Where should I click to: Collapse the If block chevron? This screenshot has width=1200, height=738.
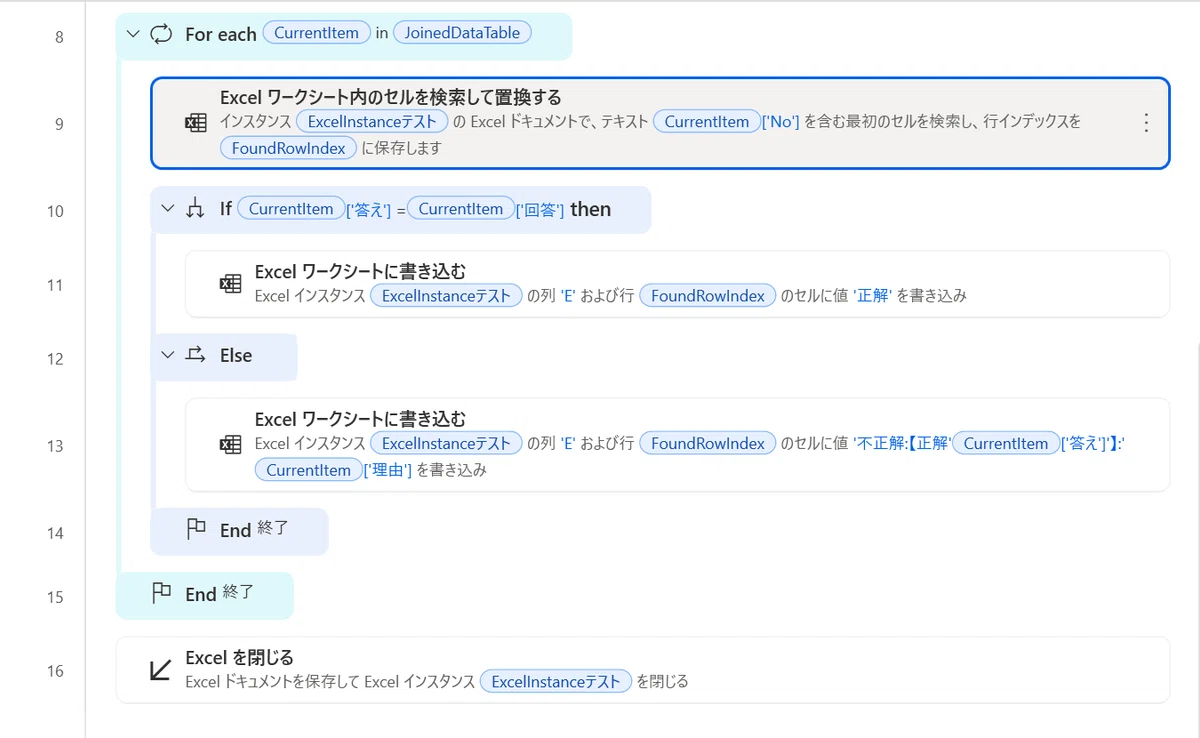pyautogui.click(x=168, y=209)
